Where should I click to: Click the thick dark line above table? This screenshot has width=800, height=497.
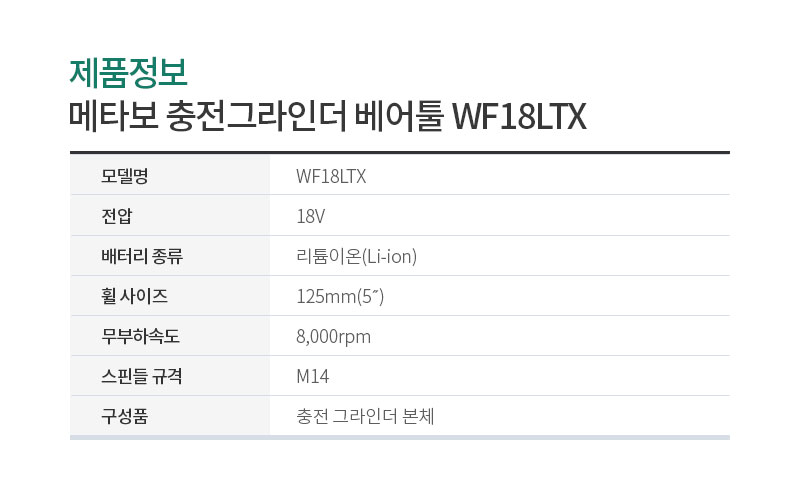[399, 152]
